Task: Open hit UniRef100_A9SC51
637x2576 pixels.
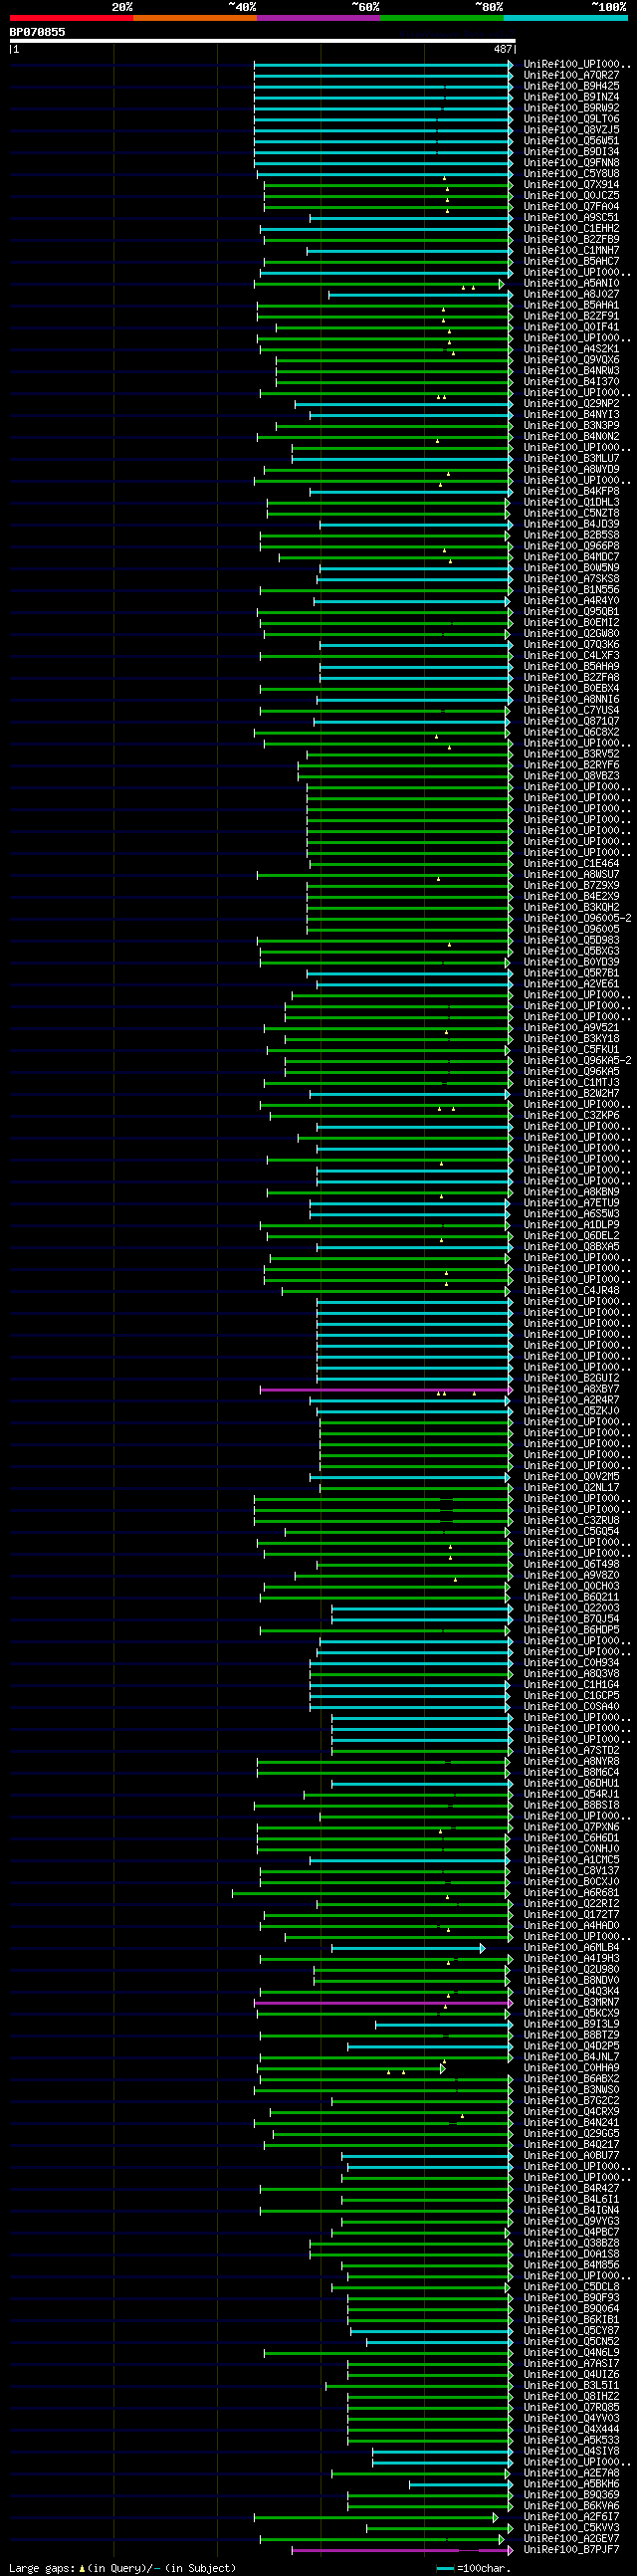Action: point(571,218)
